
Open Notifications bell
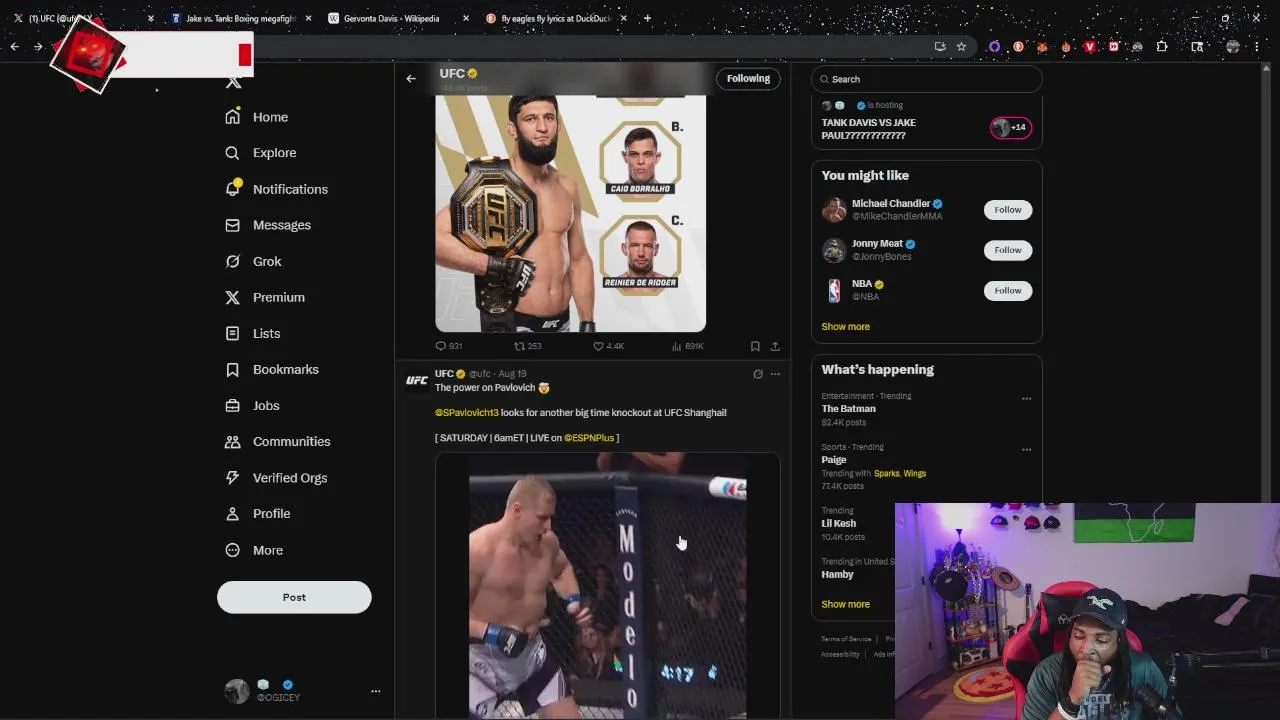(x=233, y=188)
